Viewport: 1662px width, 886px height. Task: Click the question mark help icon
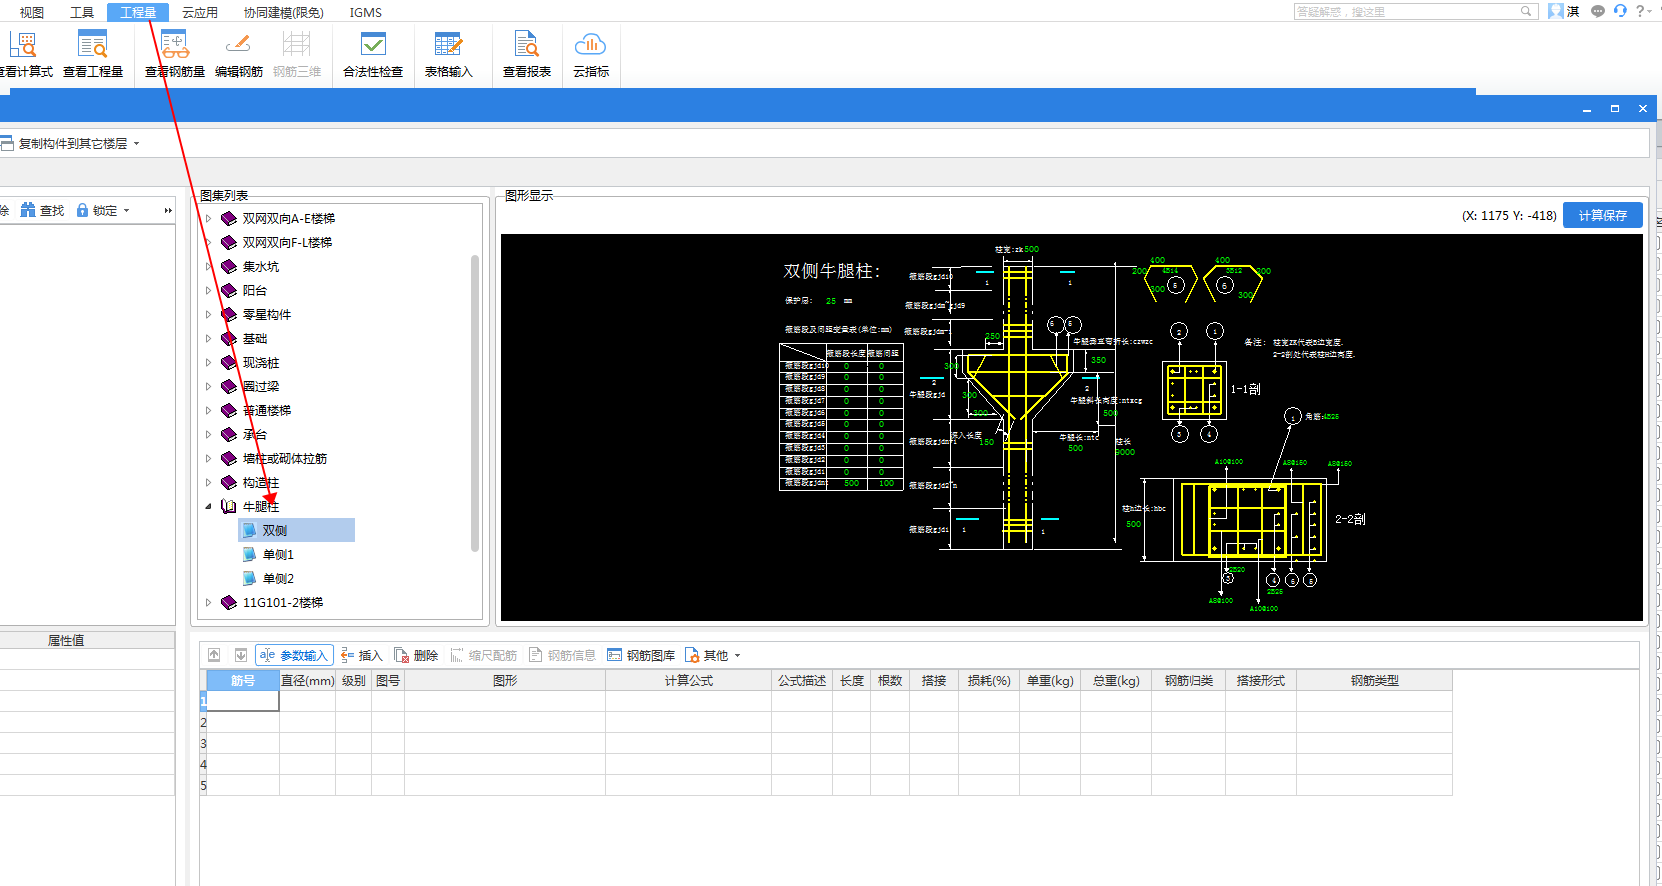click(1640, 11)
